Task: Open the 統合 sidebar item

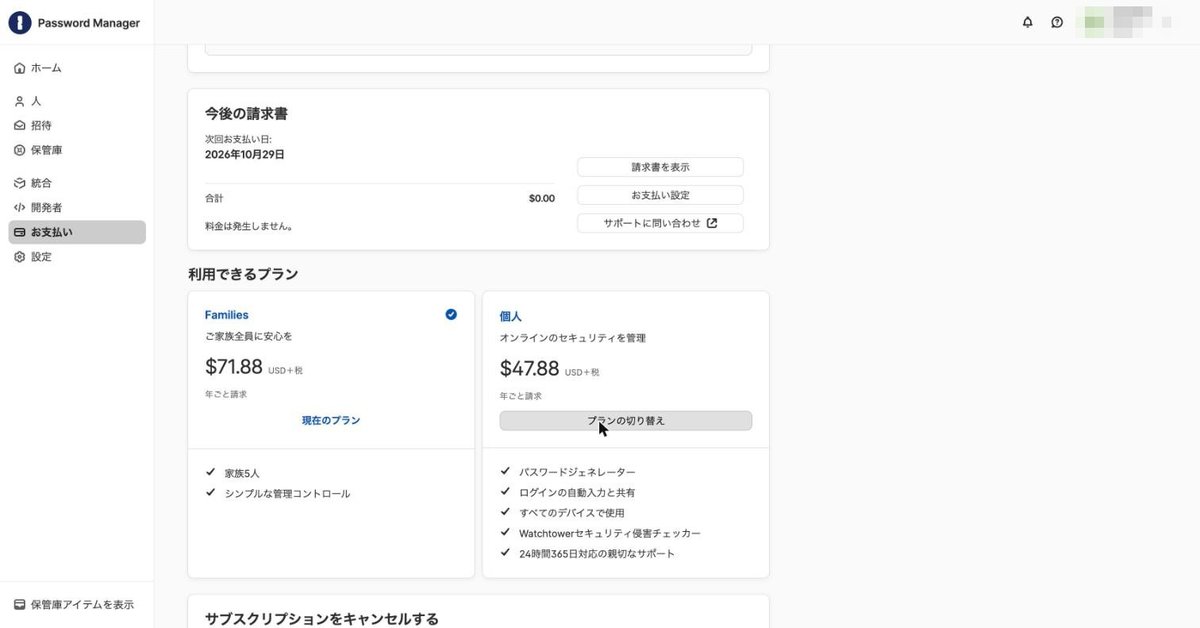Action: pyautogui.click(x=77, y=183)
